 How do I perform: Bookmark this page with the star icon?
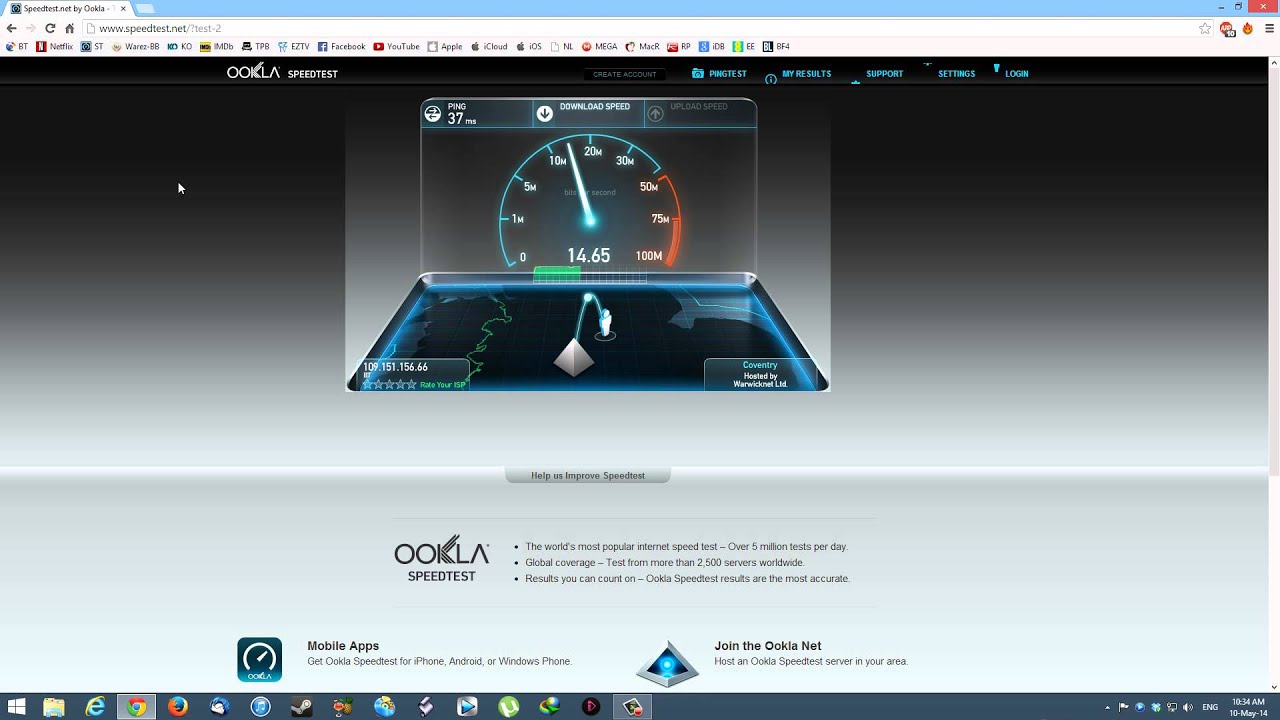pos(1205,28)
